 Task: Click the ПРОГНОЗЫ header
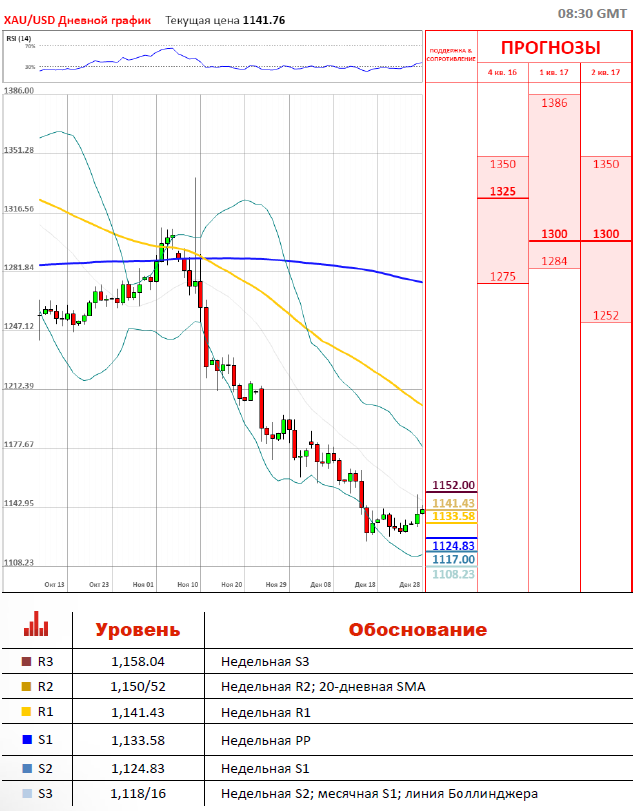(x=550, y=48)
